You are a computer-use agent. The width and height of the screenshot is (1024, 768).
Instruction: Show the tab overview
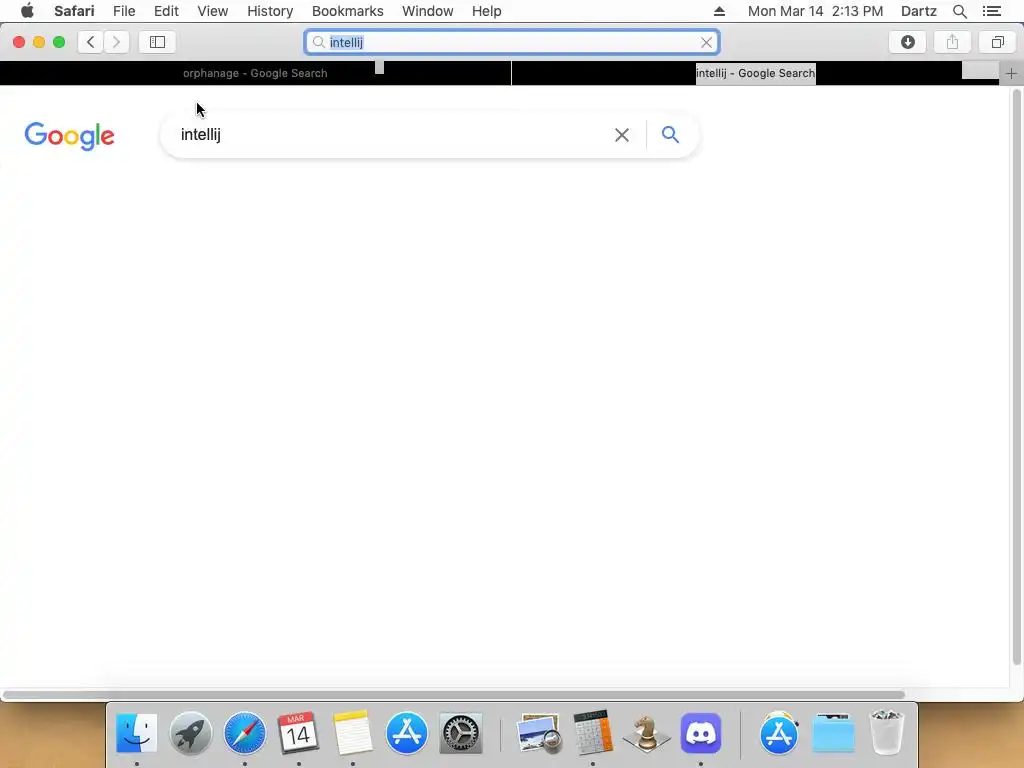[997, 42]
